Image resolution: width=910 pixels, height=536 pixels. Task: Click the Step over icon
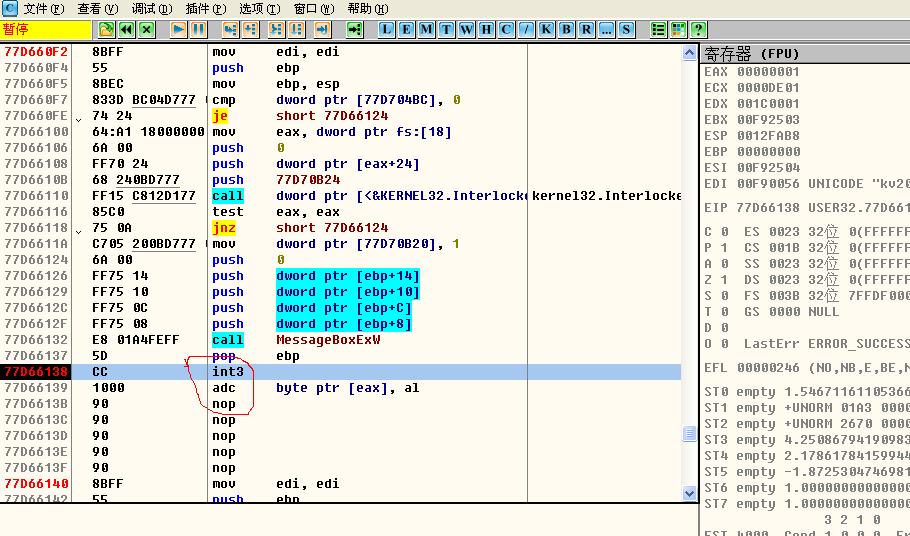click(x=250, y=30)
